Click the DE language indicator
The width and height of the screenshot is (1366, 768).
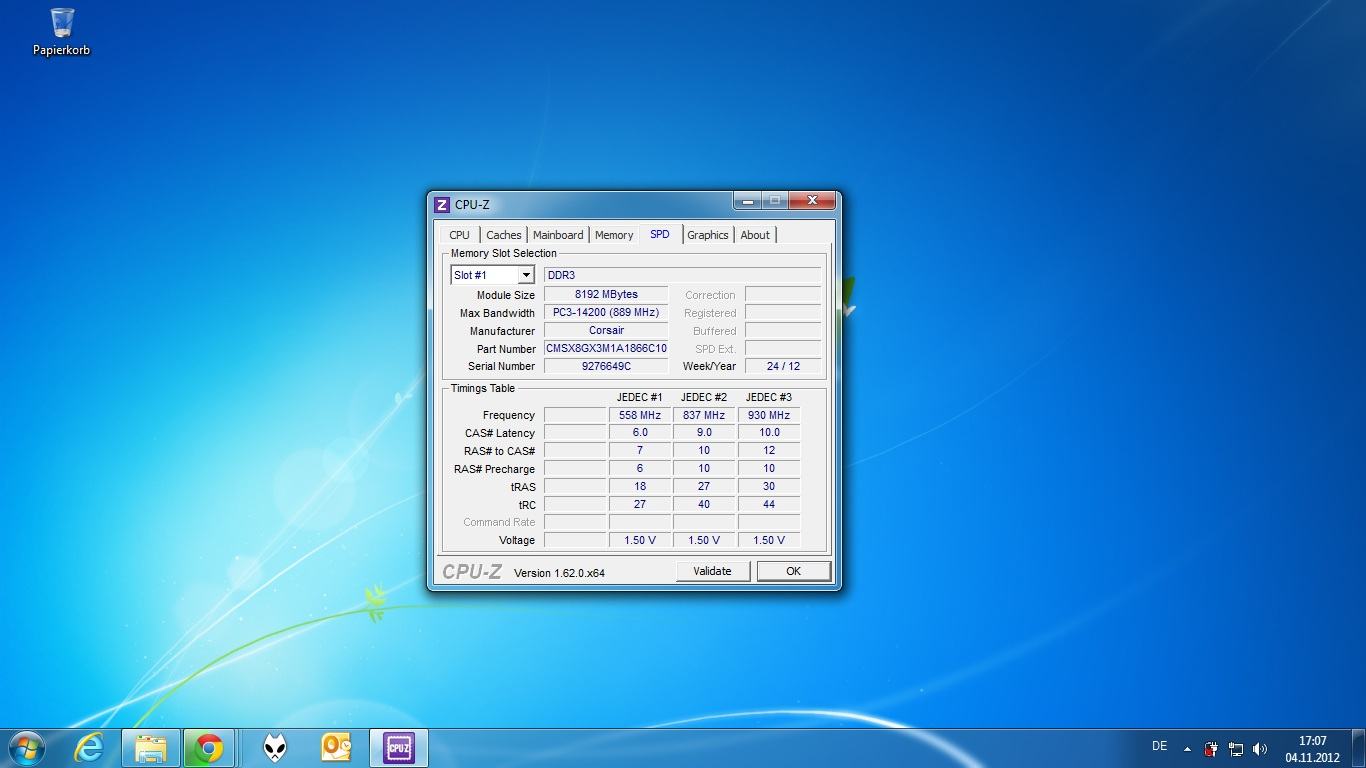click(1159, 746)
